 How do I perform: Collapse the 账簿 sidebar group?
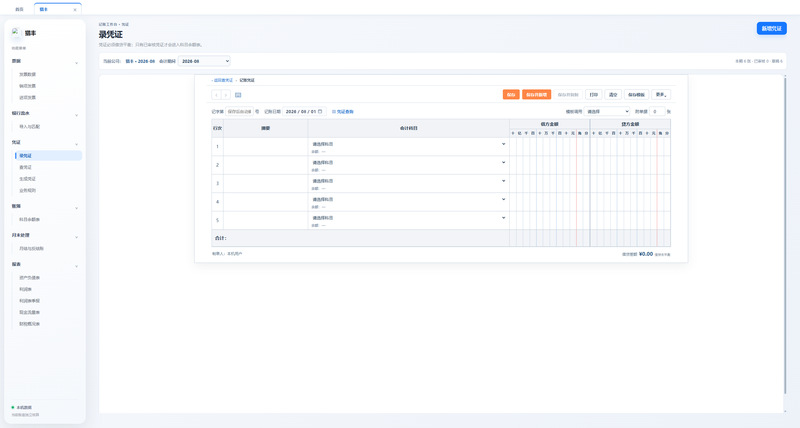point(77,208)
